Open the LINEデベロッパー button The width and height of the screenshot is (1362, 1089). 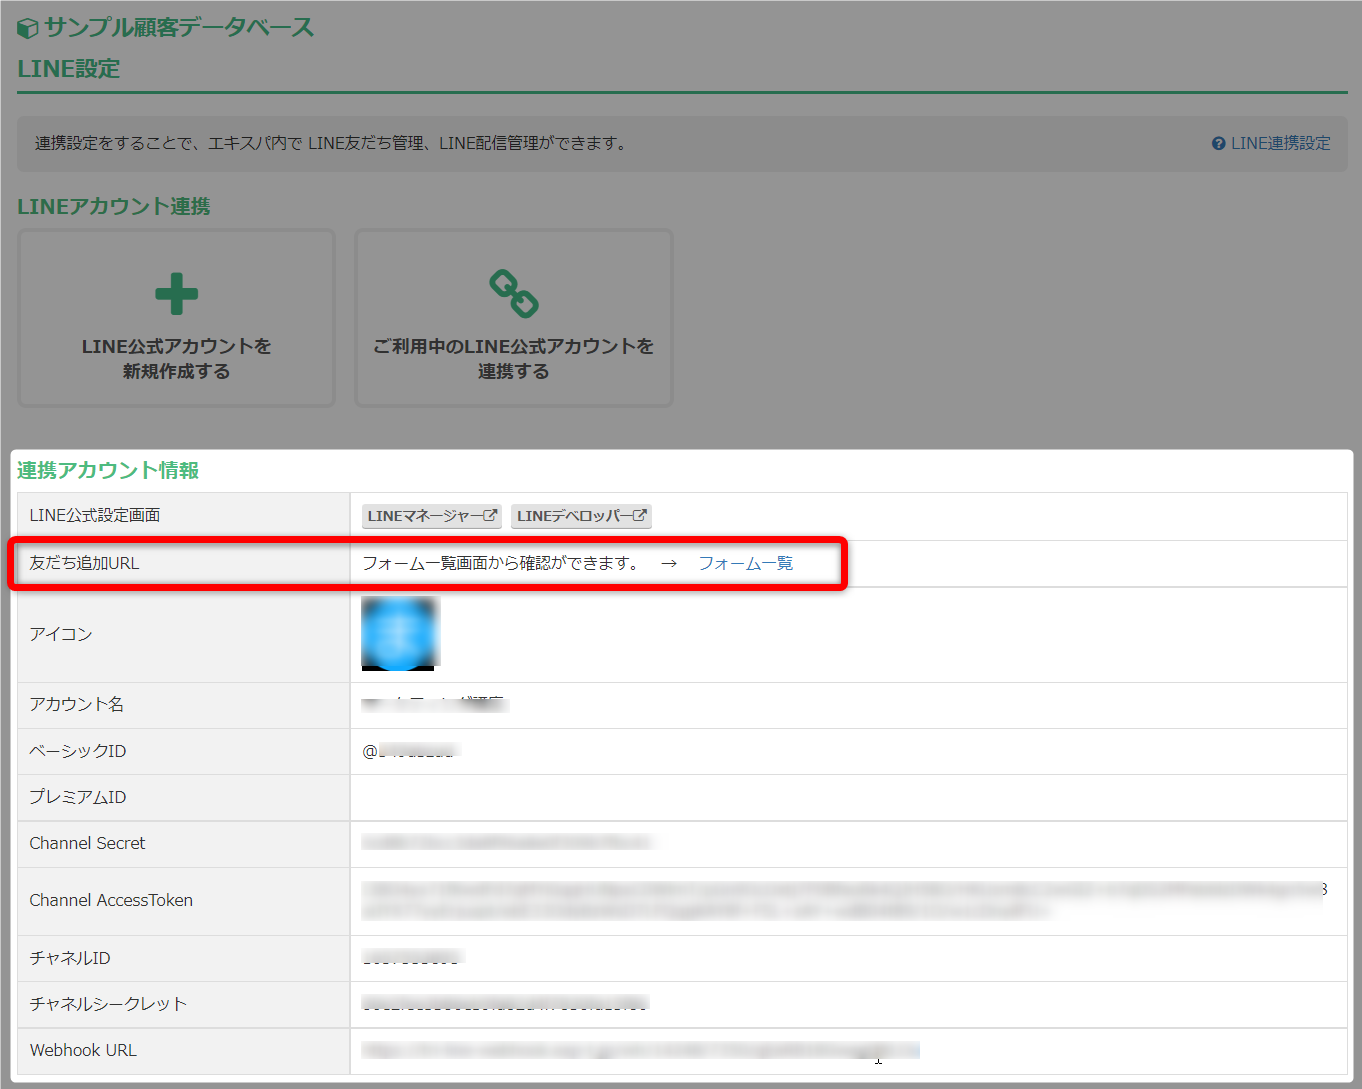point(581,516)
